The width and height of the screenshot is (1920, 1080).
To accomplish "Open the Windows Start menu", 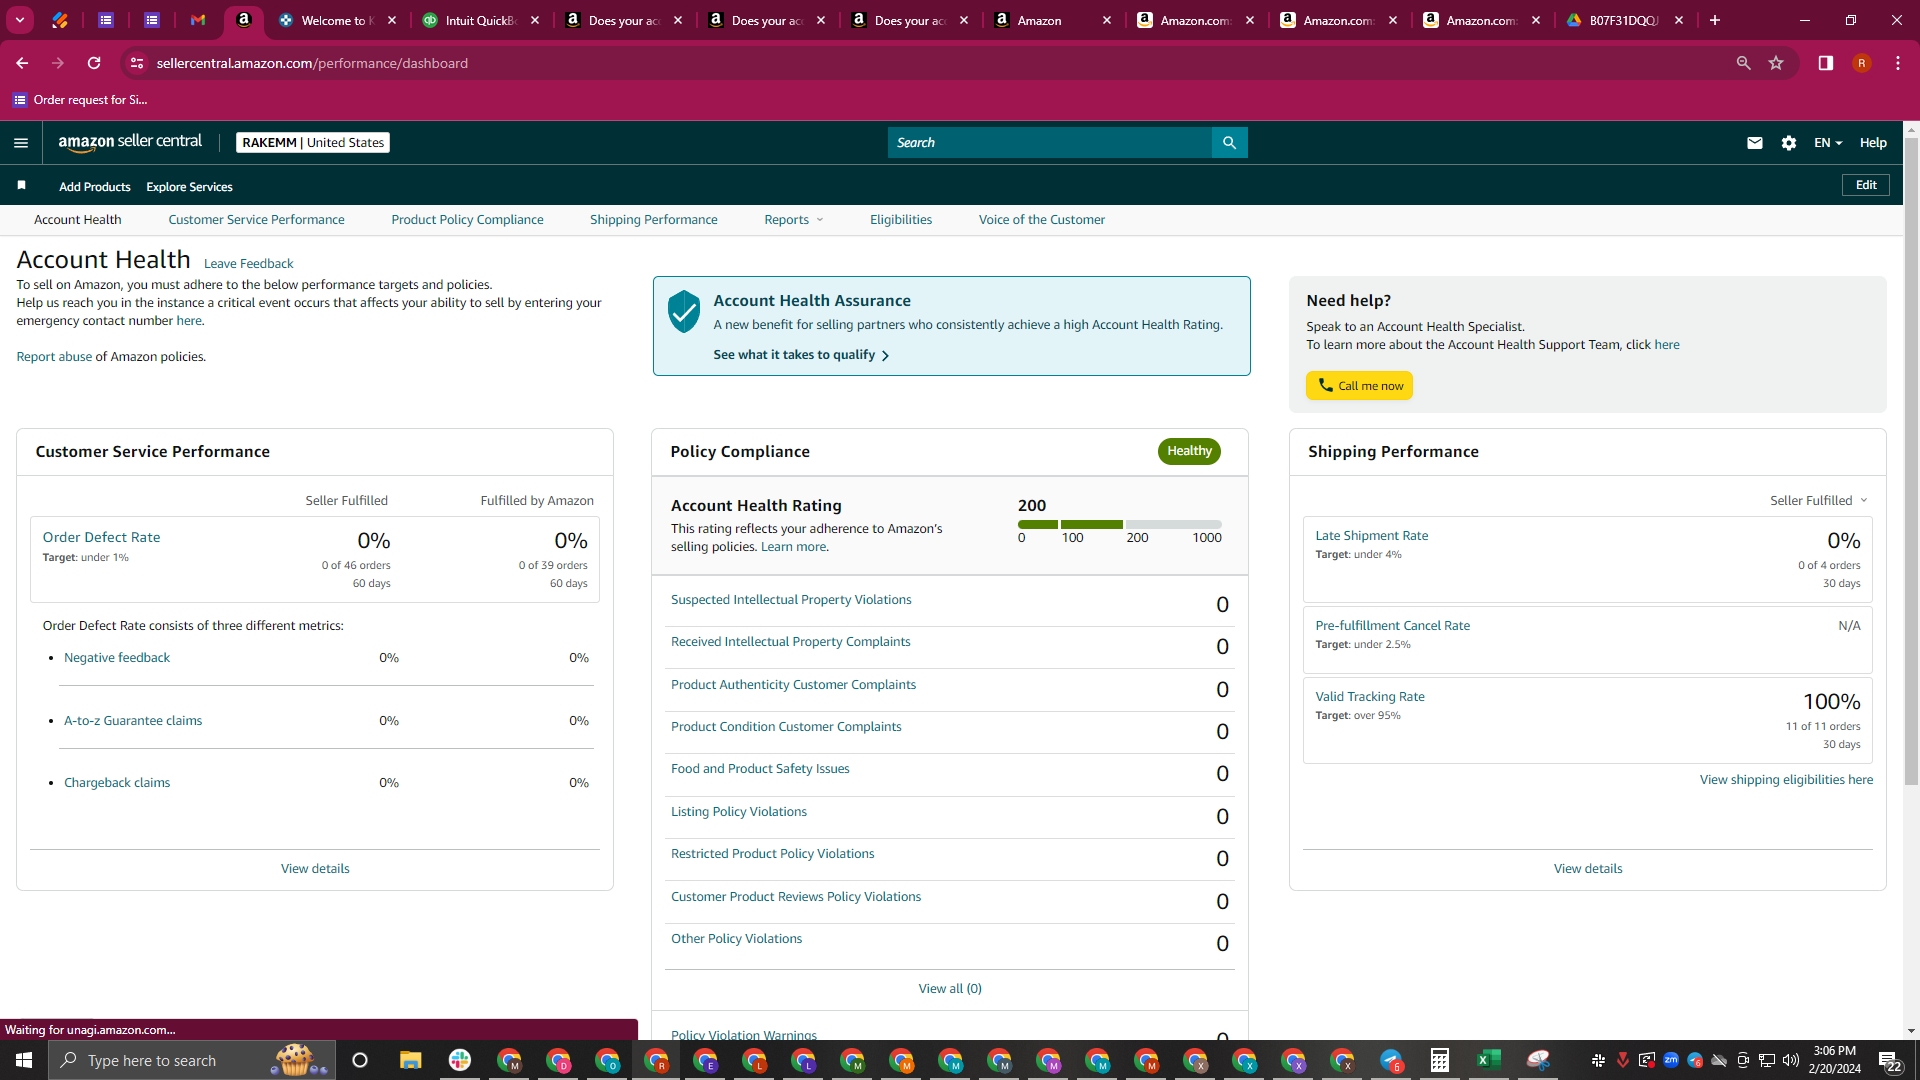I will pos(24,1060).
